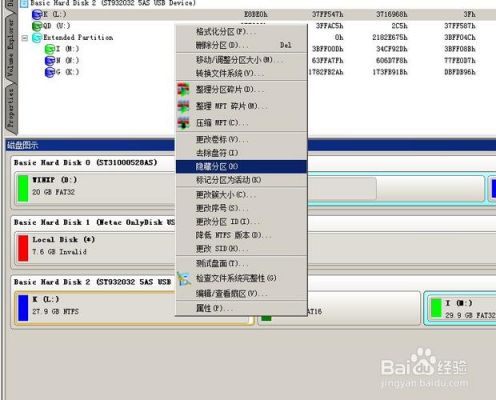
Task: Open the Properties vertical side tab
Action: pos(10,107)
